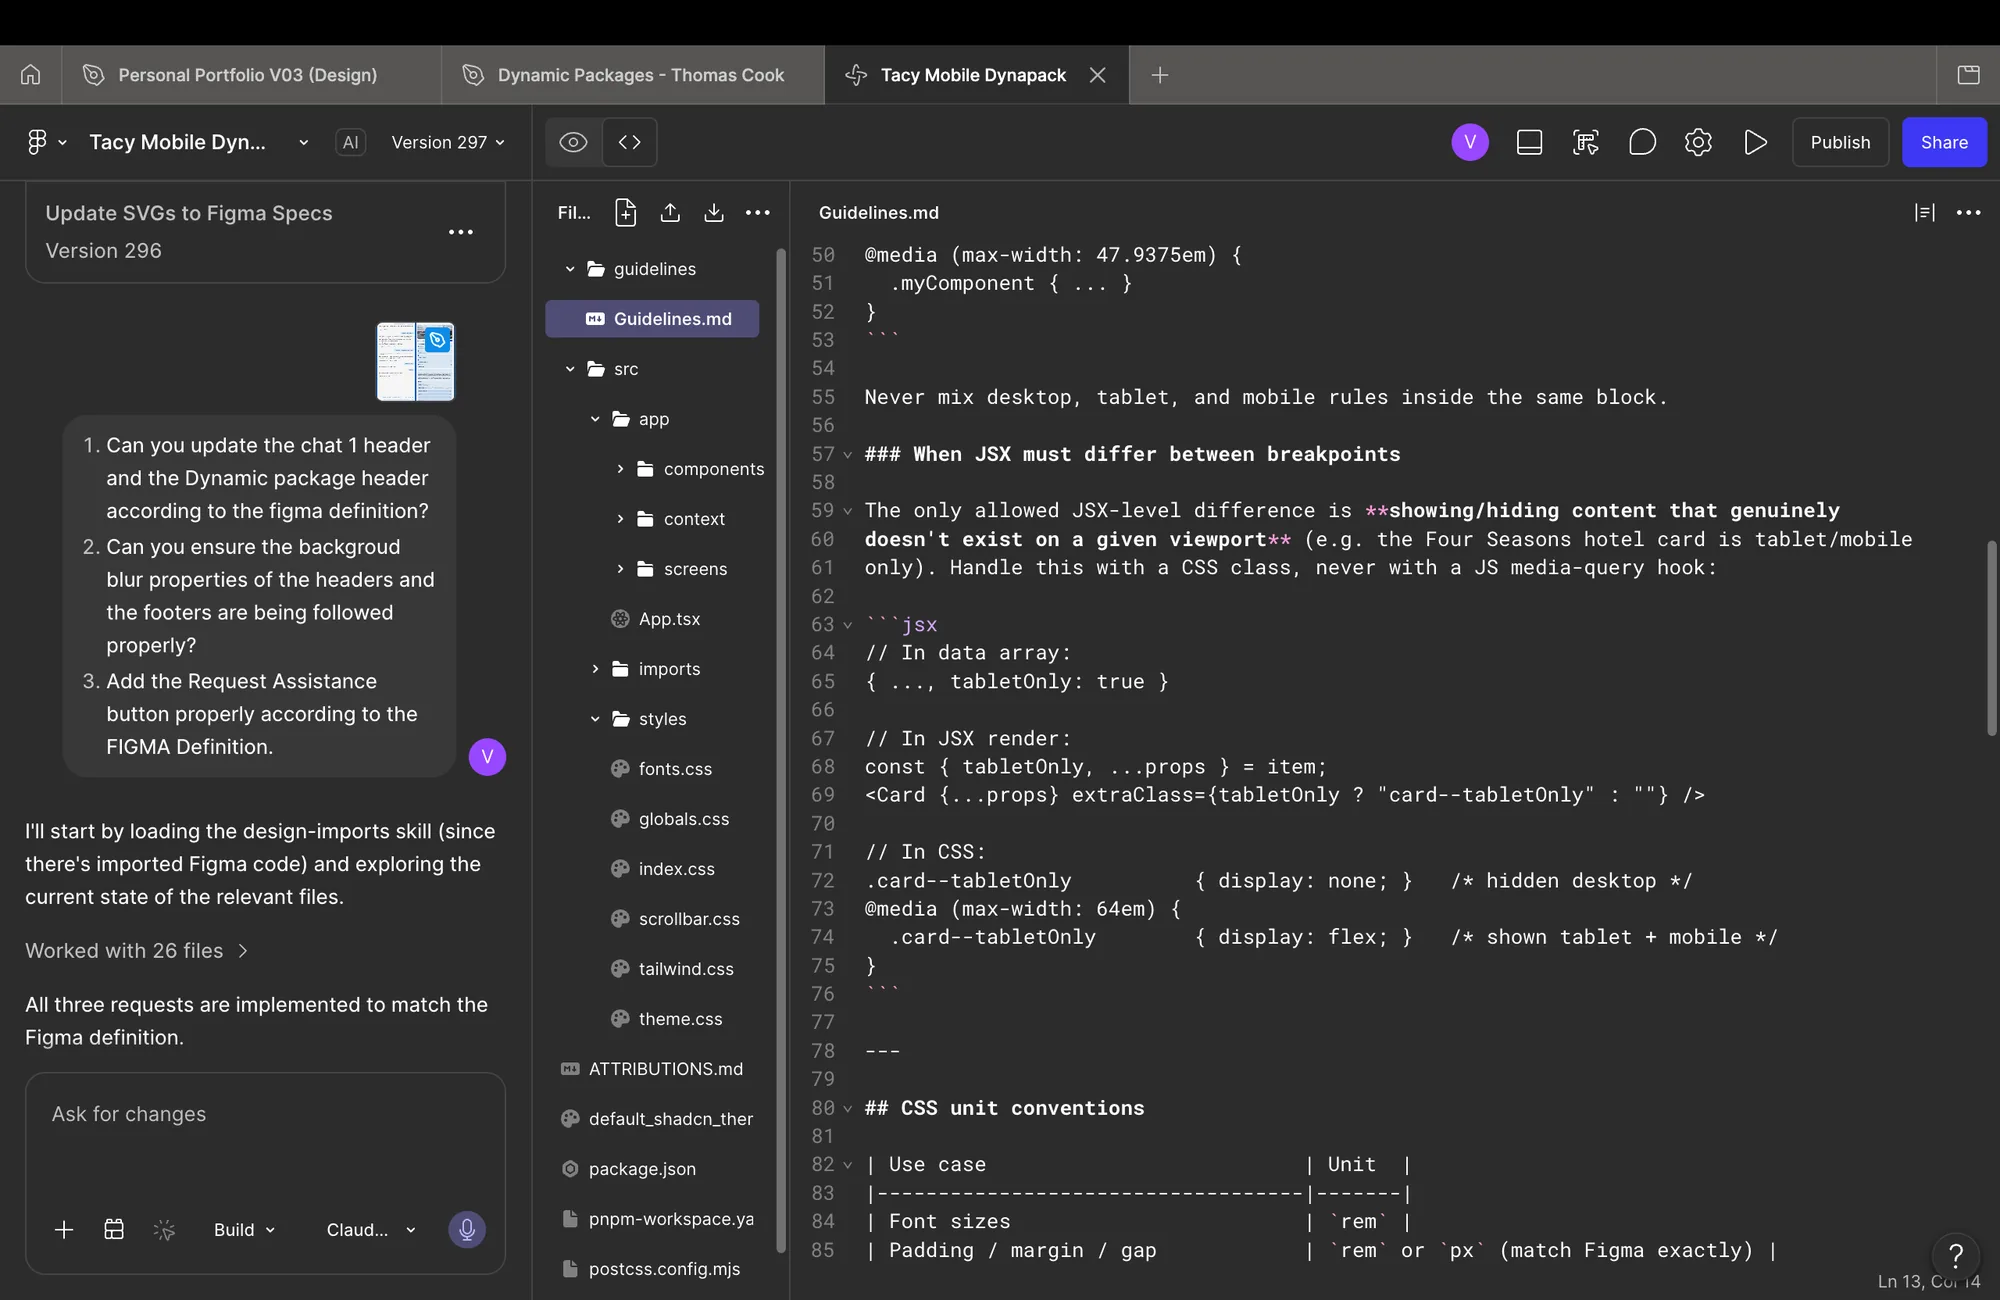Open the purple V user avatar in toolbar
The height and width of the screenshot is (1300, 2000).
(x=1470, y=142)
